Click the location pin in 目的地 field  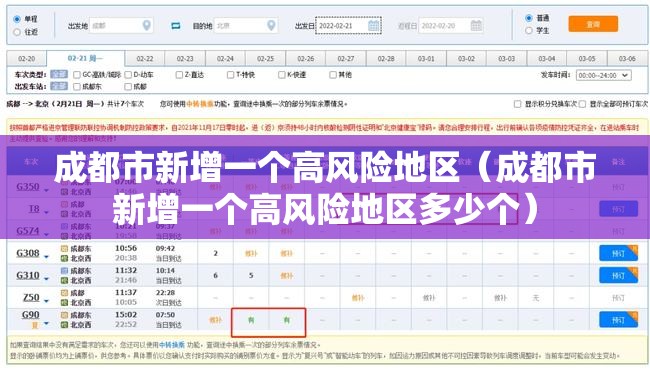(271, 25)
